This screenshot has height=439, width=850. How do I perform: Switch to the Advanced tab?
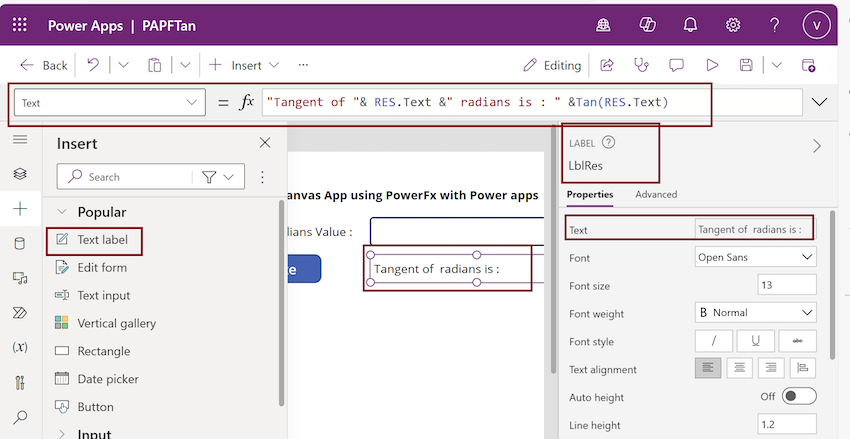[x=656, y=195]
